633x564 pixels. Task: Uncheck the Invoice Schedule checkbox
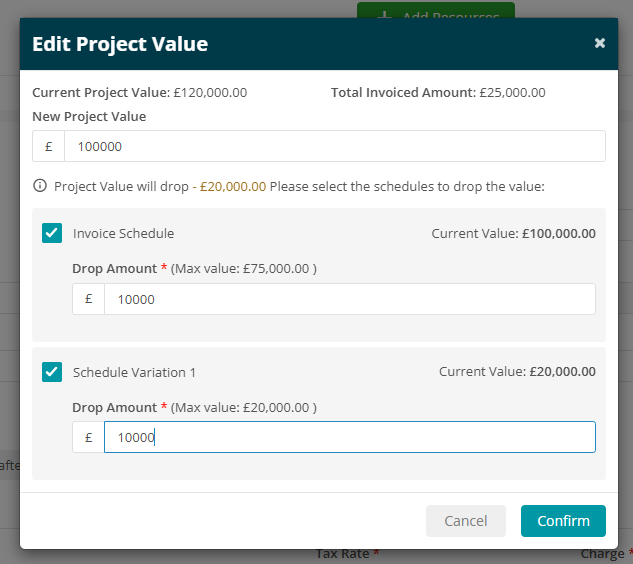(x=52, y=233)
